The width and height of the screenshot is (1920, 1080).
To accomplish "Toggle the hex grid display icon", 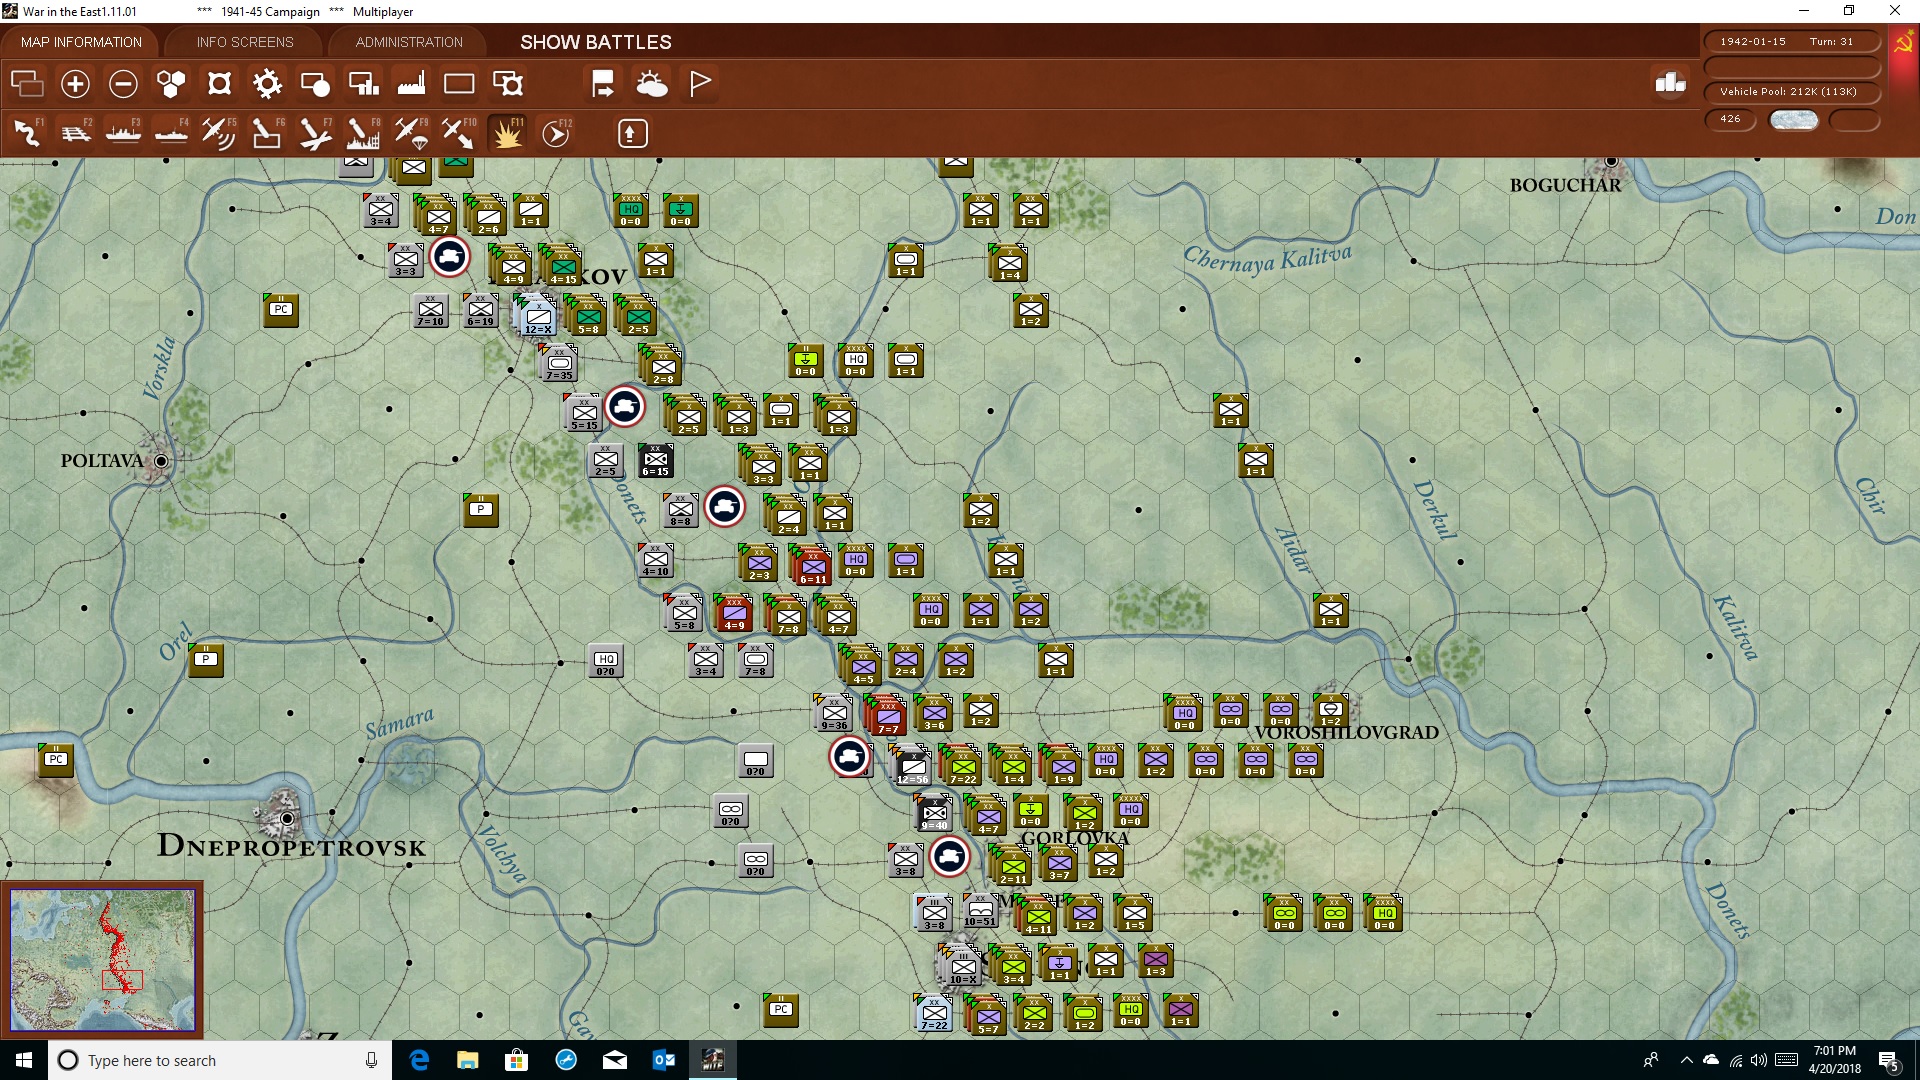I will click(x=171, y=84).
